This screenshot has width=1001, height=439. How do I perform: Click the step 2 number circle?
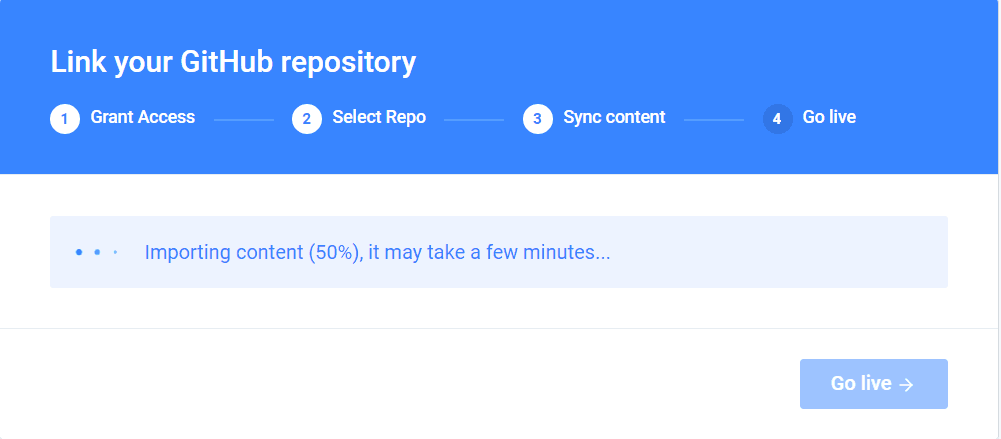pos(307,119)
